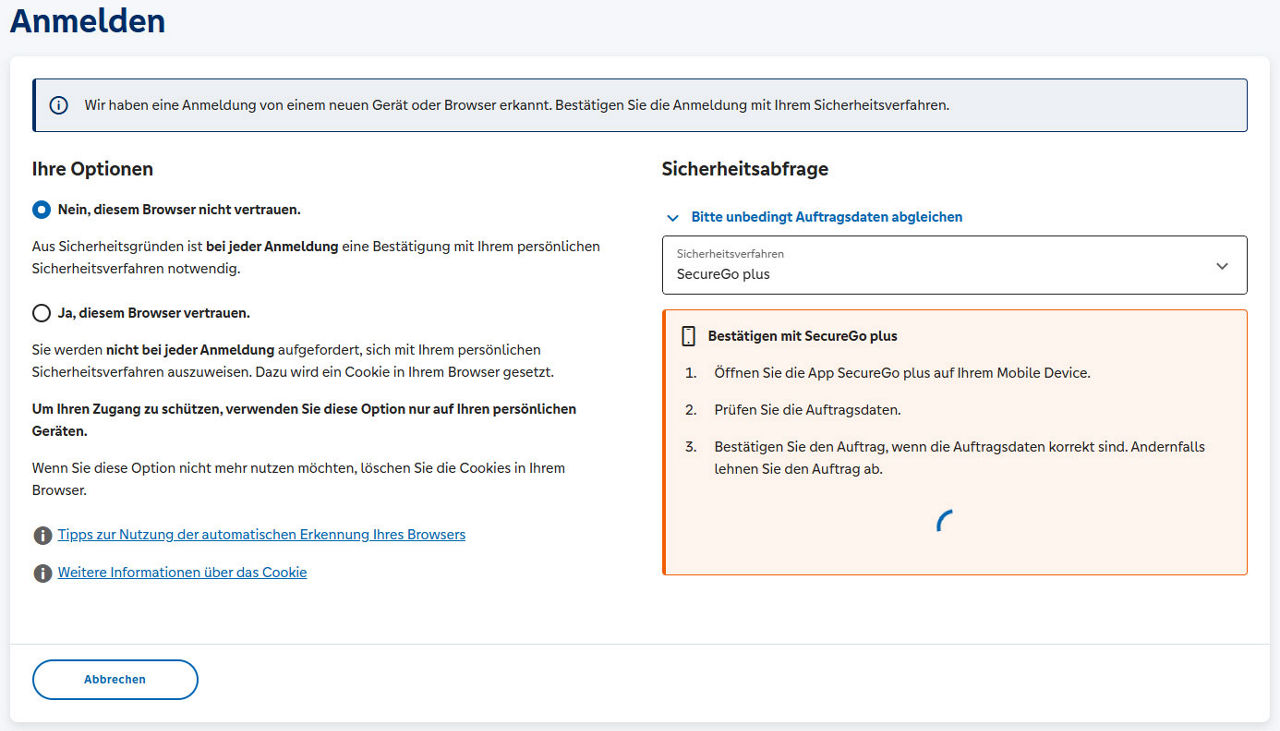Click the chevron on the SecureGo plus selector
The height and width of the screenshot is (731, 1280).
click(1222, 266)
